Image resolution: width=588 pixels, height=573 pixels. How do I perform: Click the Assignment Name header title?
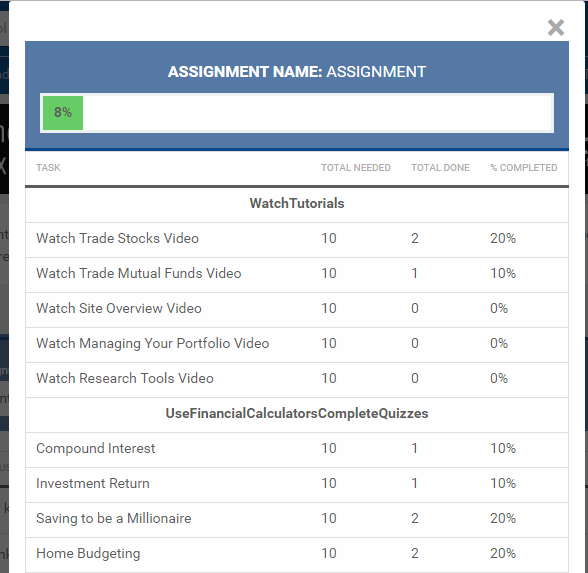point(297,72)
